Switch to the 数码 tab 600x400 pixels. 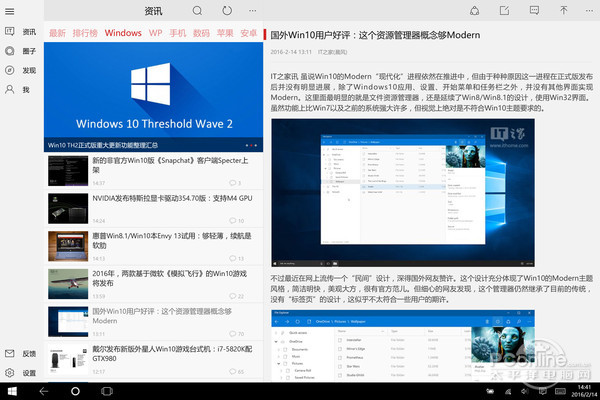201,33
